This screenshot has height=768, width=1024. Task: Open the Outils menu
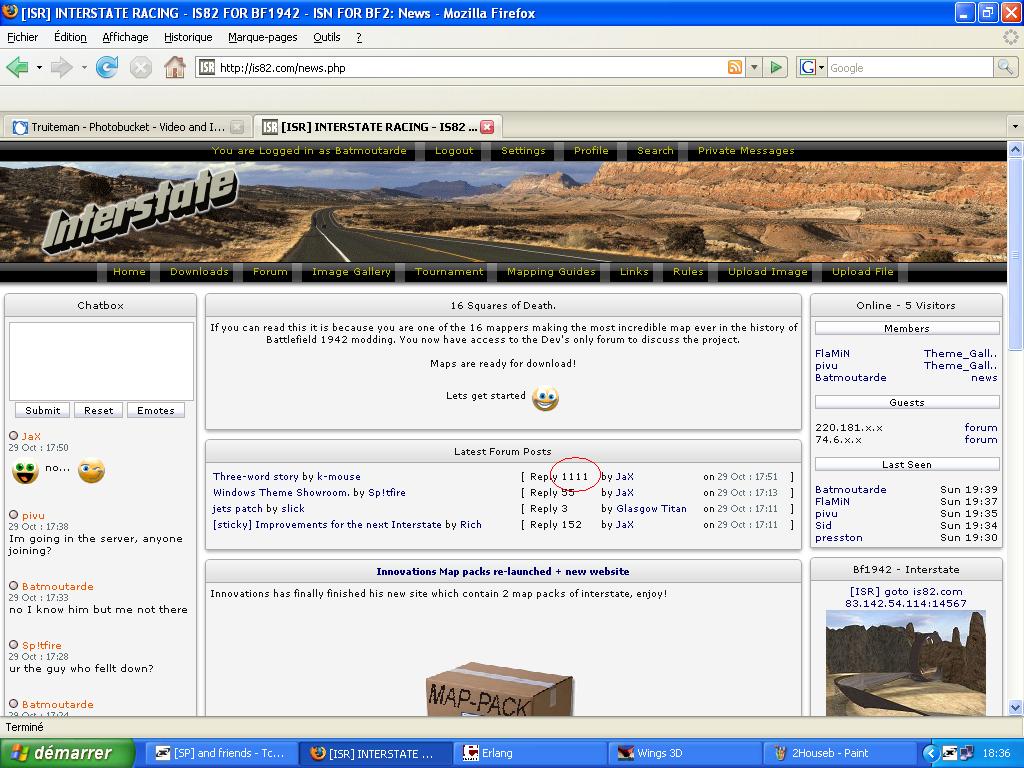click(x=327, y=37)
